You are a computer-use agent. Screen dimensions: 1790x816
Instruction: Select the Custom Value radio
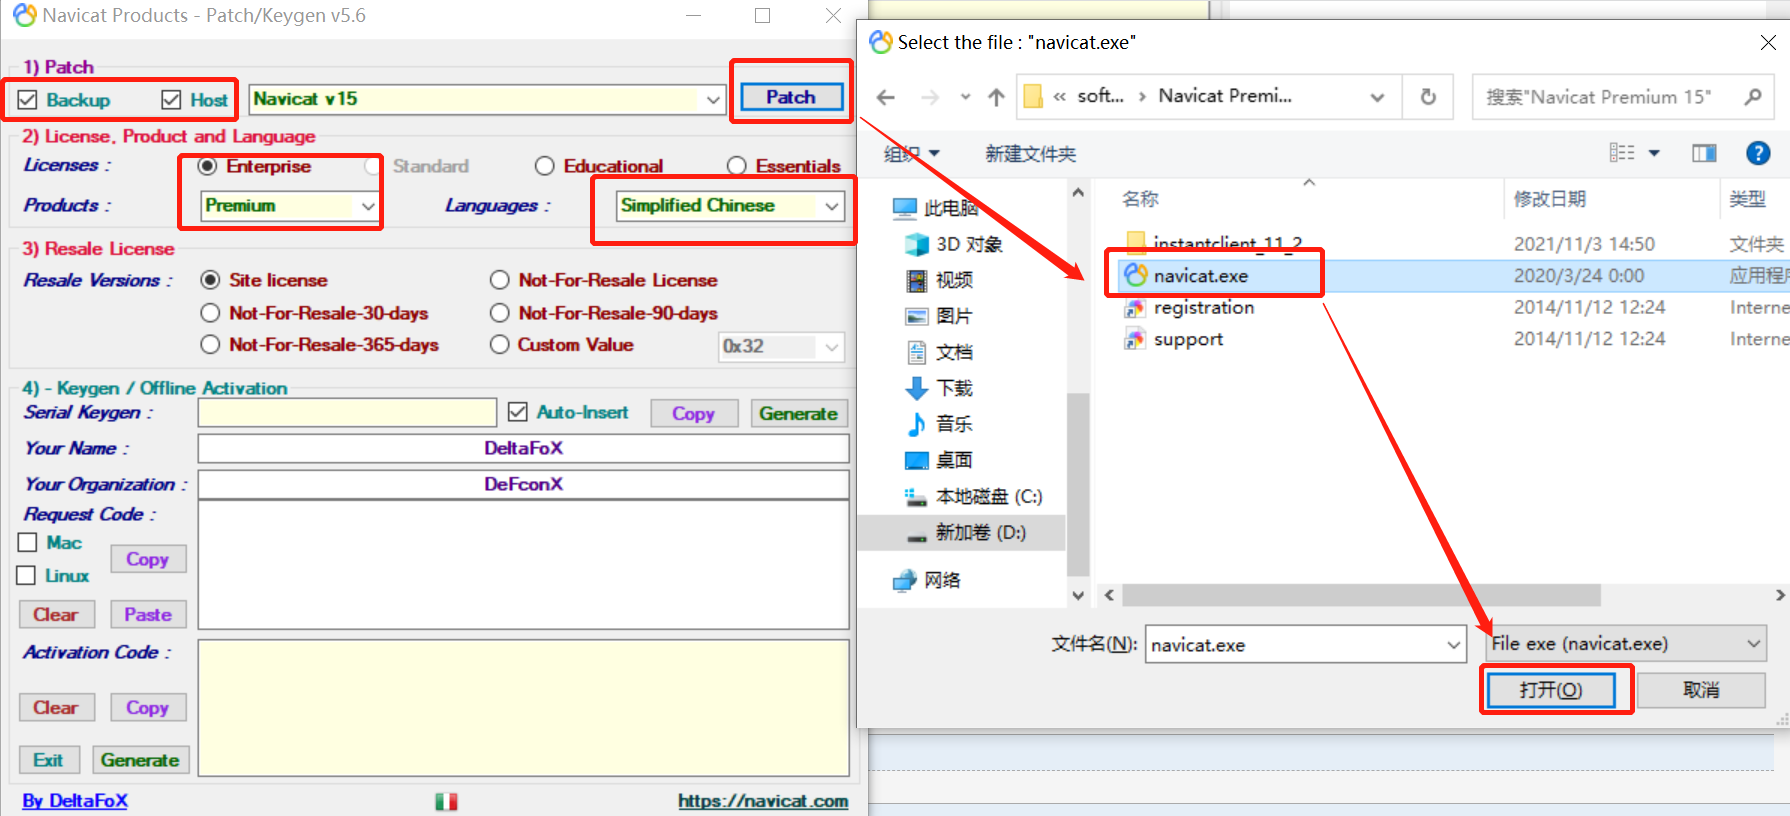coord(500,345)
